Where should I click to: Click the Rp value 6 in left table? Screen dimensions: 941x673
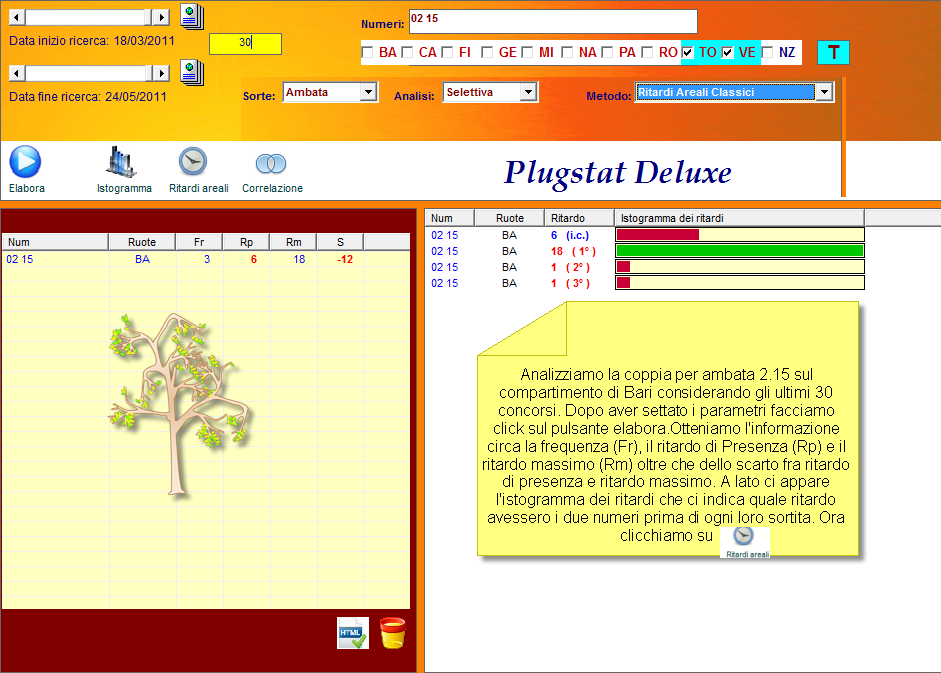pos(254,259)
